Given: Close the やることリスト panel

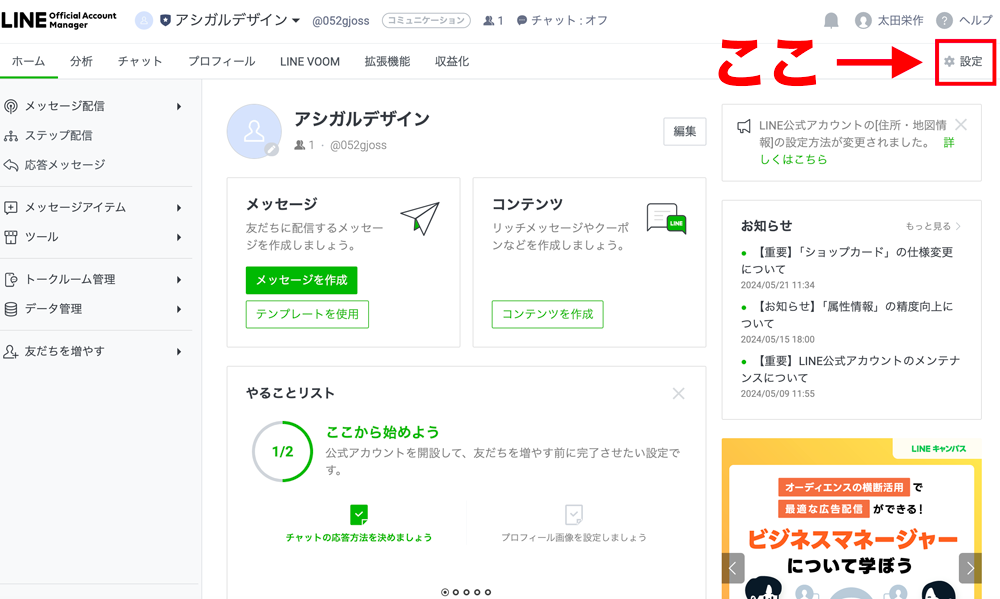Looking at the screenshot, I should click(679, 394).
